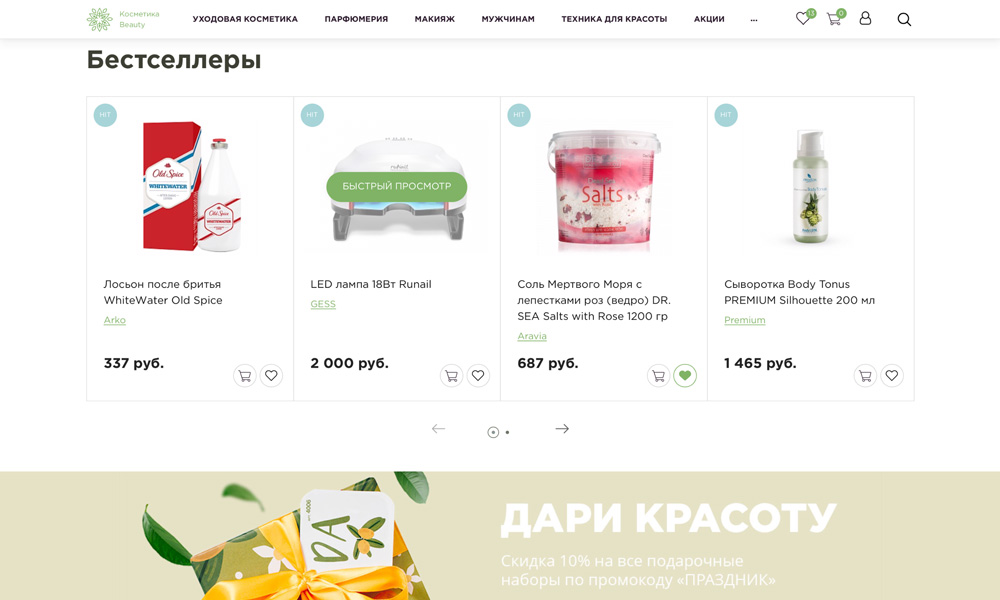Add LED lamp Runail to cart
This screenshot has height=600, width=1000.
pos(452,376)
